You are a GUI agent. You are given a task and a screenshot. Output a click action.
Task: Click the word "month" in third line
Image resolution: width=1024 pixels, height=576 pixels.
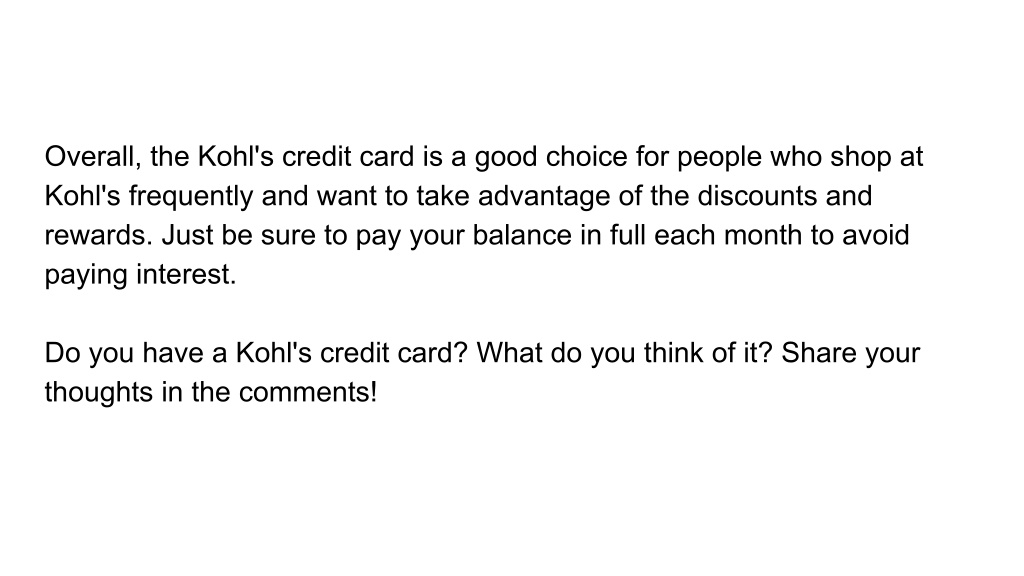763,235
